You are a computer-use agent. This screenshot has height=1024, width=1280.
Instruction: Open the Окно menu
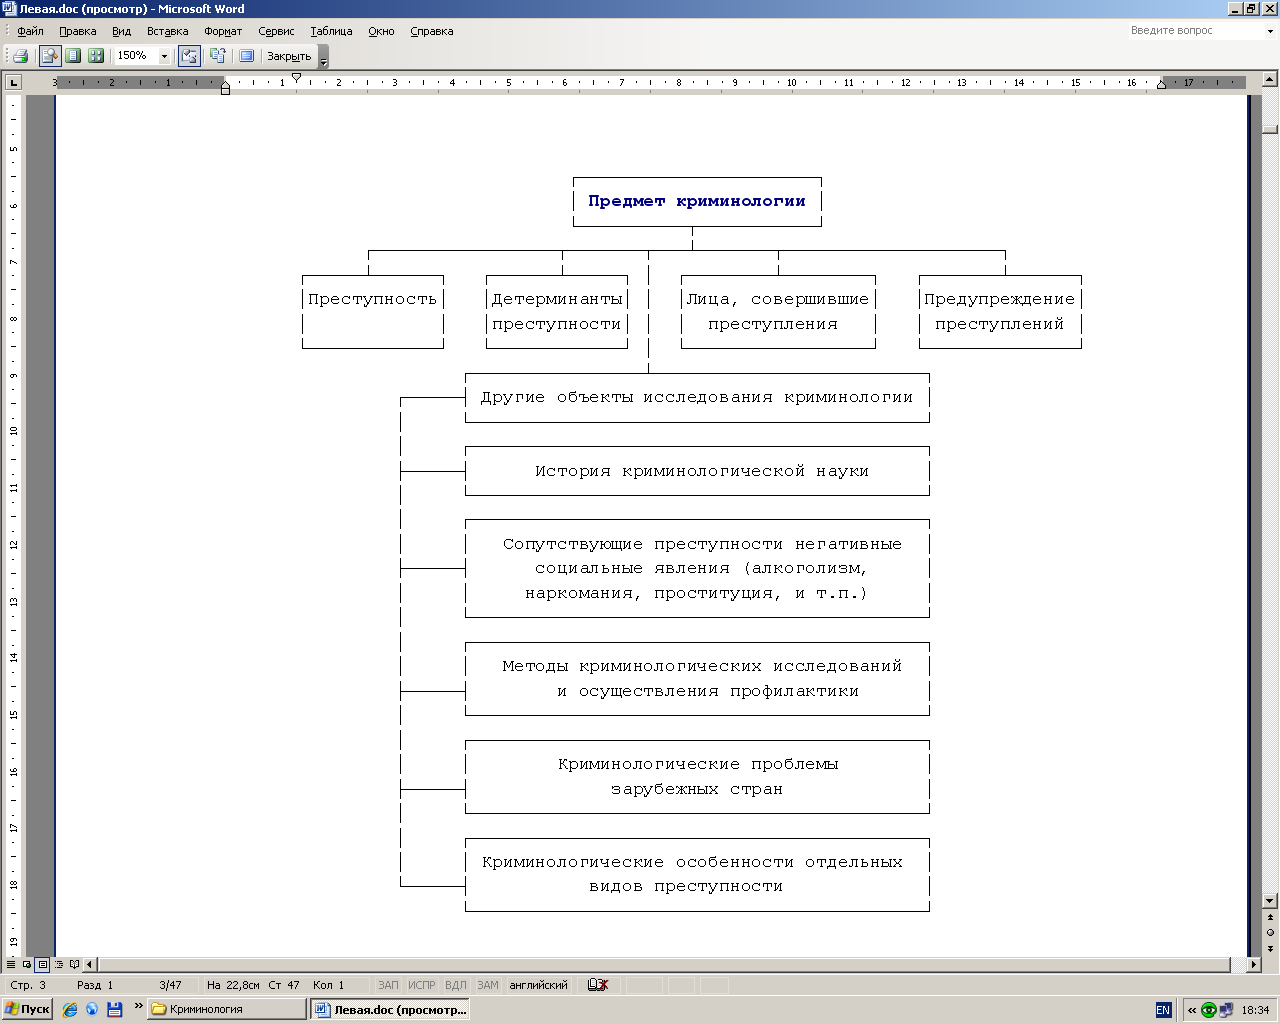point(381,31)
